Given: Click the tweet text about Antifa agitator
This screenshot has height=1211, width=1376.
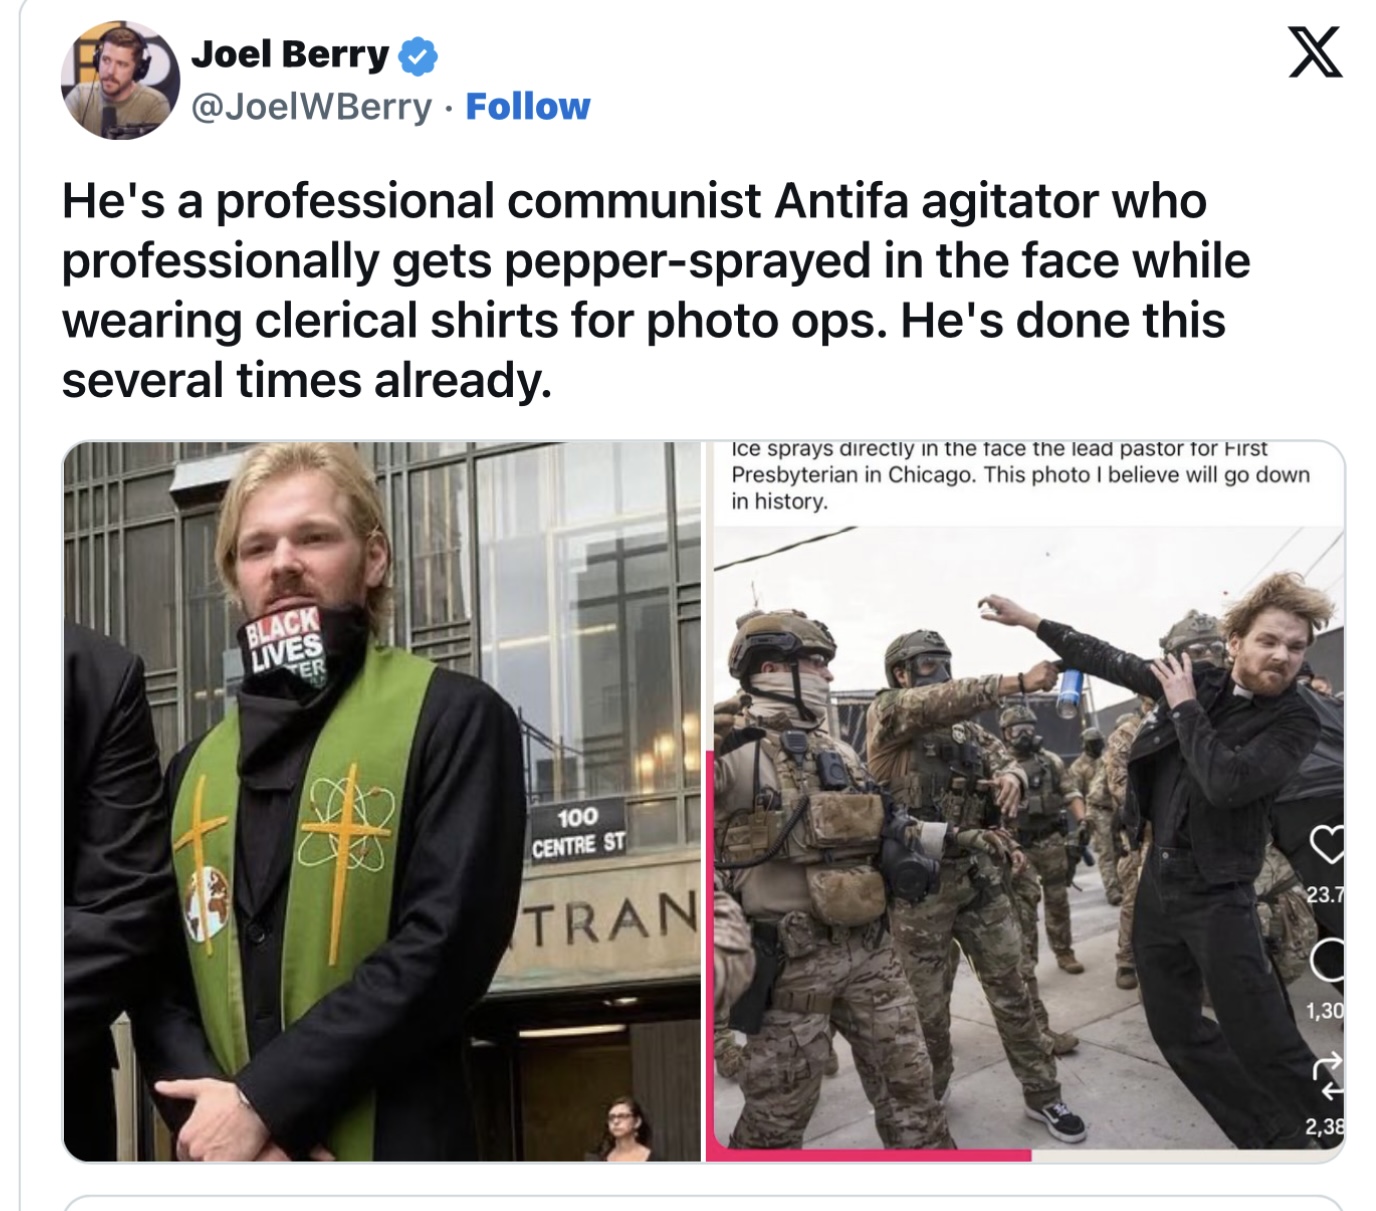Looking at the screenshot, I should point(656,290).
